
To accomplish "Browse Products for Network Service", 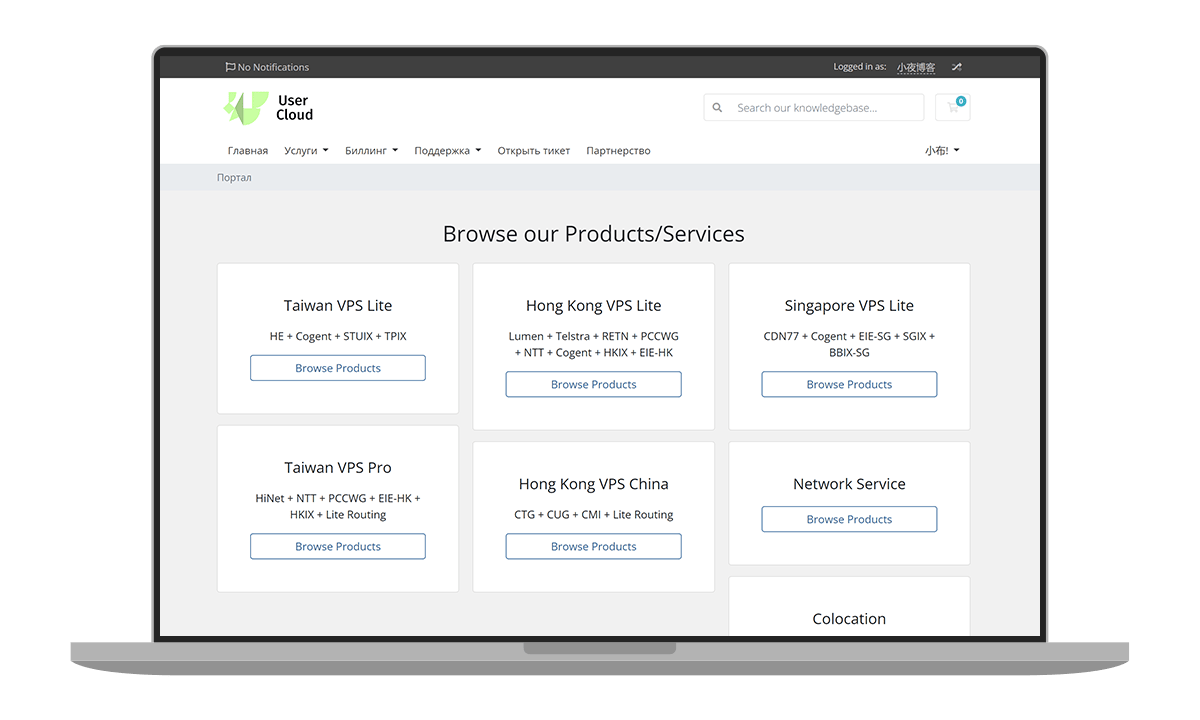I will point(849,519).
